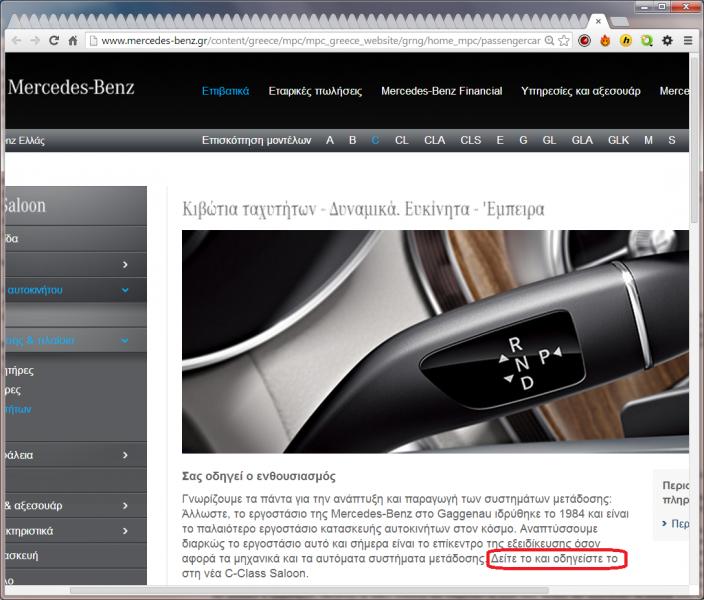
Task: Collapse the '& πλαίσιο' sidebar section chevron
Action: tap(125, 340)
